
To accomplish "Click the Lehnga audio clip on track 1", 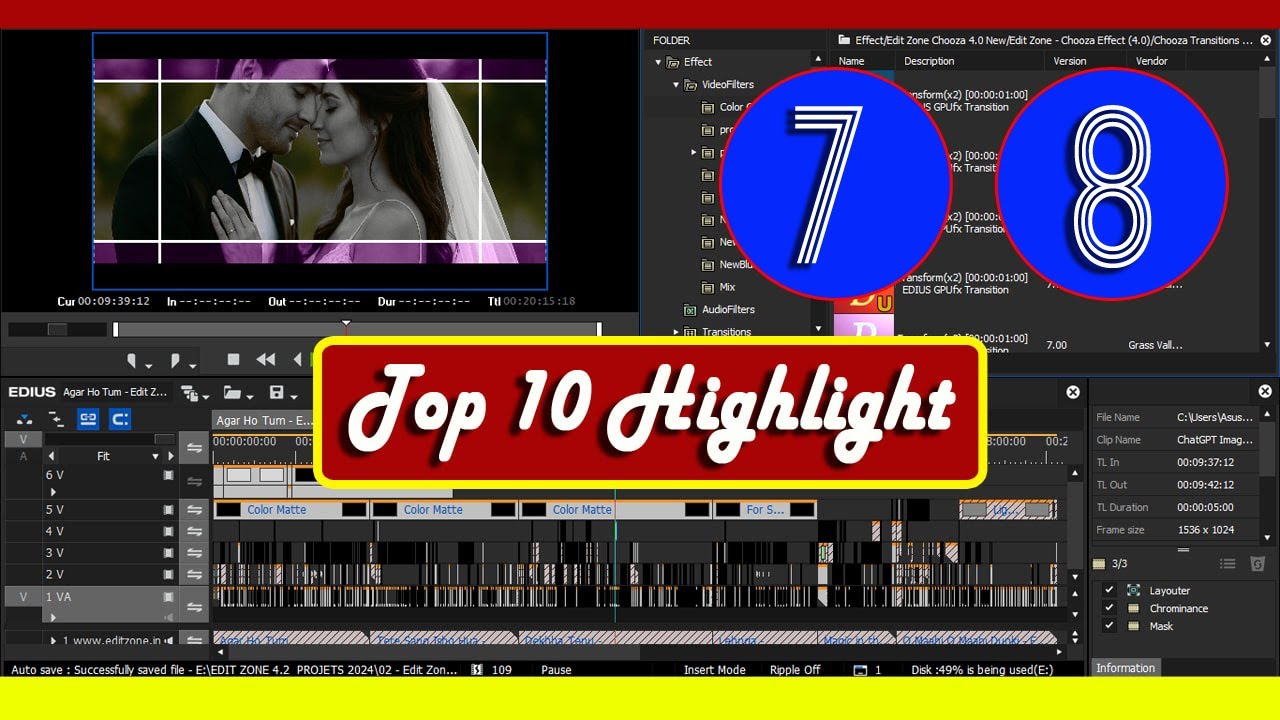I will coord(764,639).
